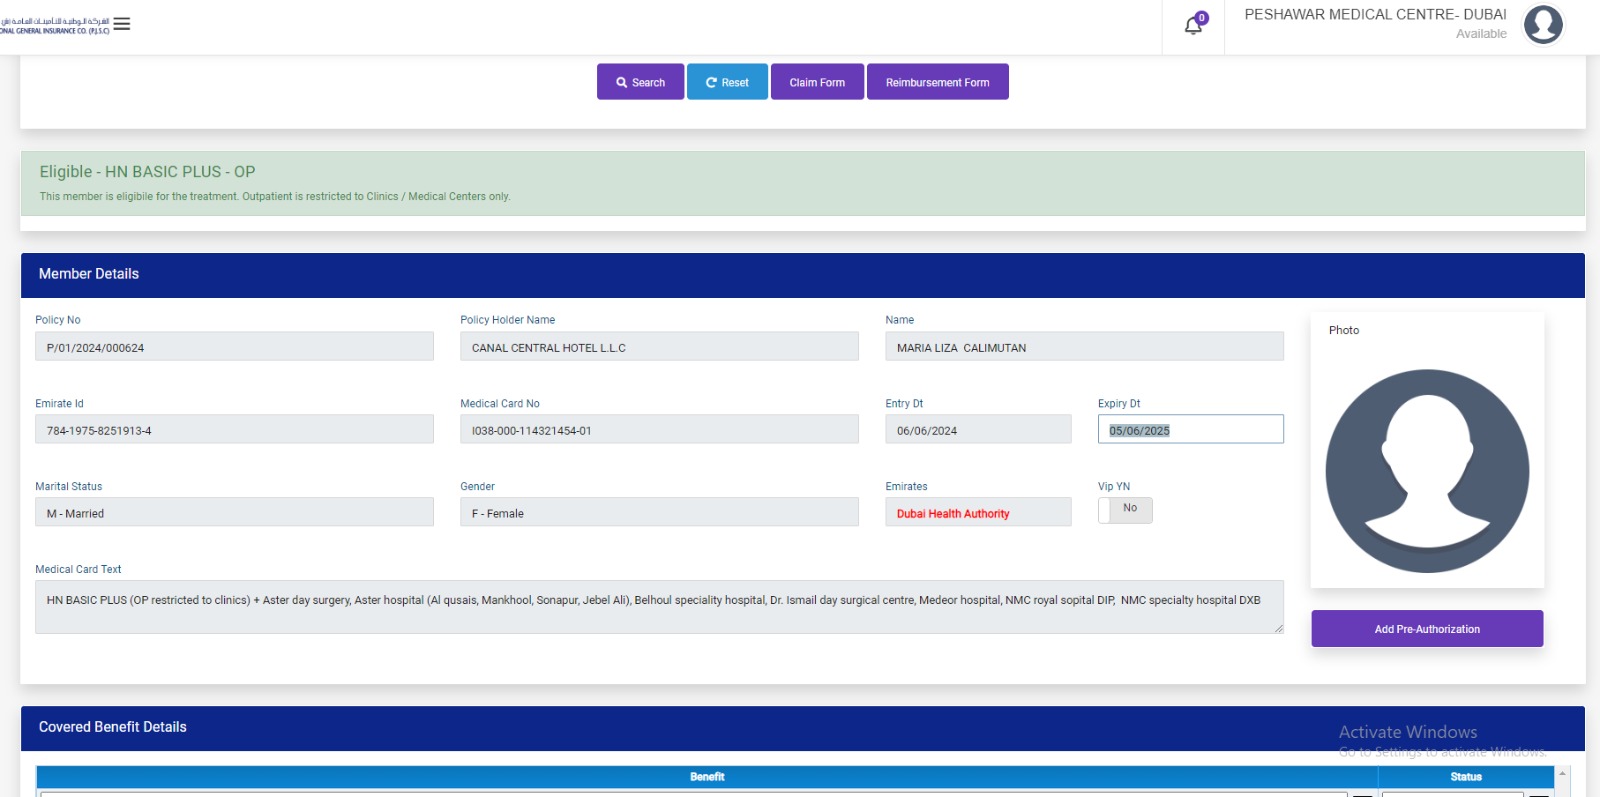Screen dimensions: 1600x797
Task: Click the Medical Card No field
Action: 658,430
